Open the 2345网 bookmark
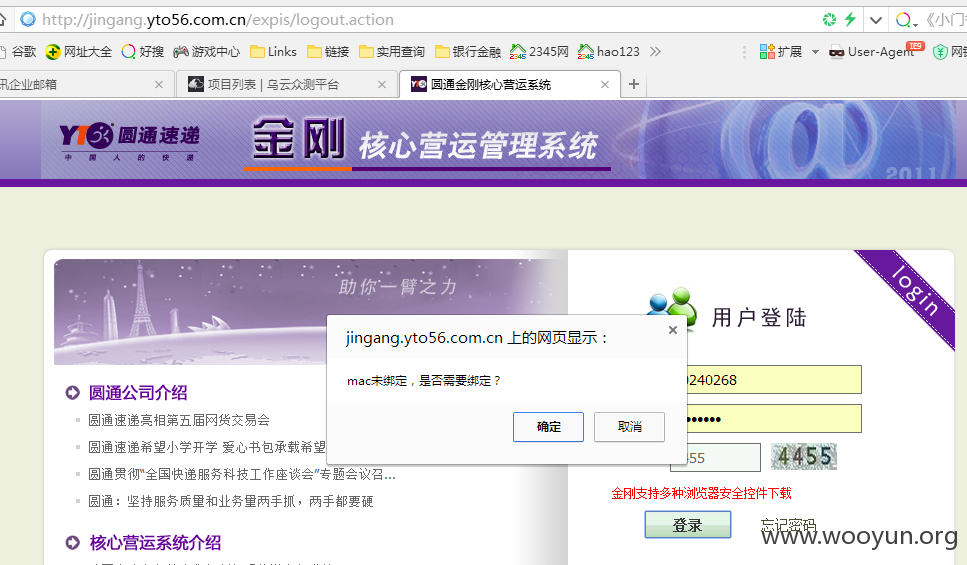 (540, 52)
